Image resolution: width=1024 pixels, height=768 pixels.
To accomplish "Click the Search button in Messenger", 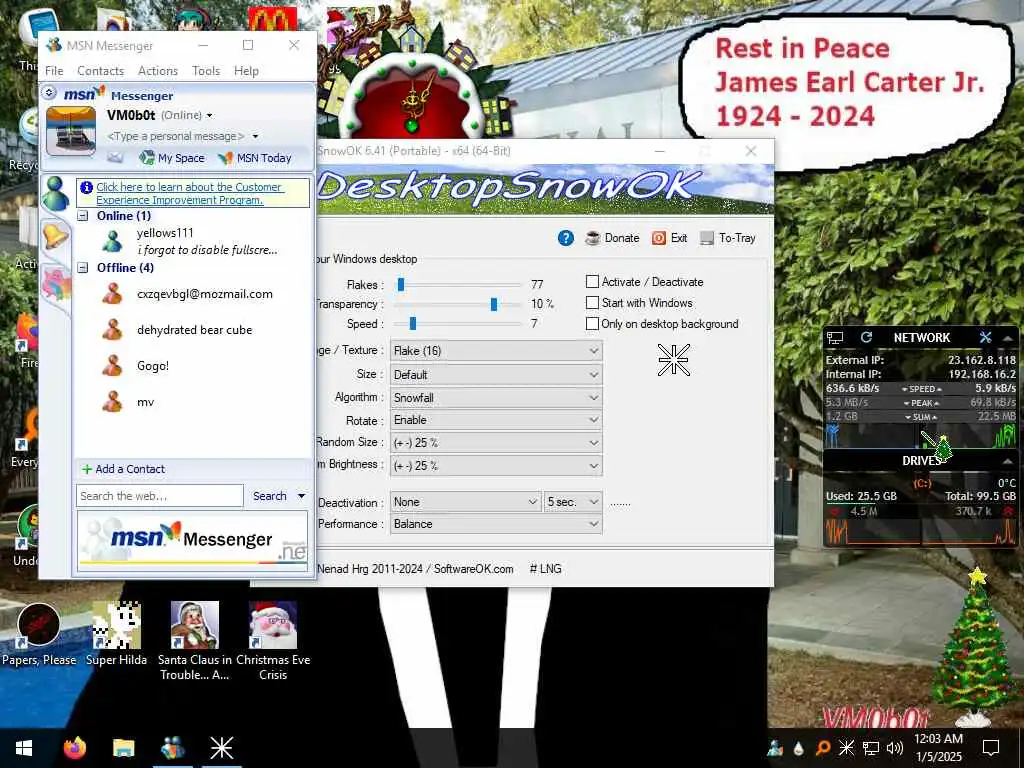I will pyautogui.click(x=270, y=496).
